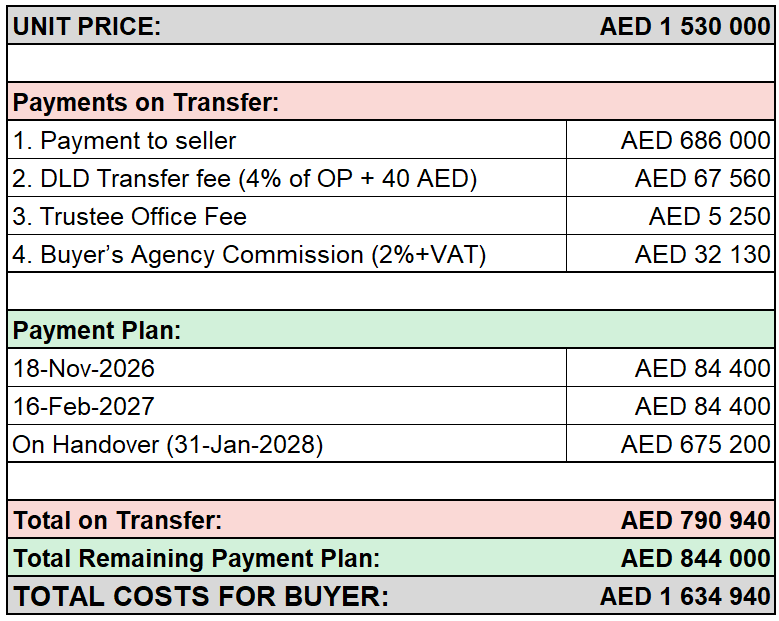Image resolution: width=779 pixels, height=621 pixels.
Task: Select the Total Remaining Payment Plan row
Action: point(391,558)
